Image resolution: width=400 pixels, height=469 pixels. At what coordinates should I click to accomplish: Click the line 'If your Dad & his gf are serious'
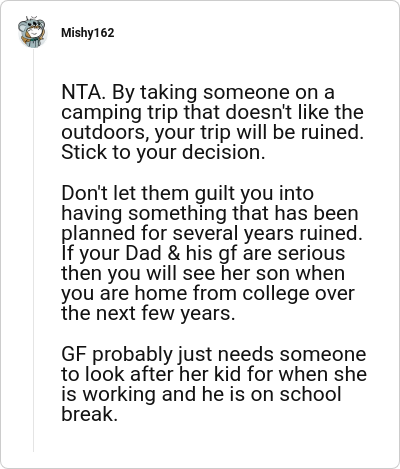tap(203, 253)
